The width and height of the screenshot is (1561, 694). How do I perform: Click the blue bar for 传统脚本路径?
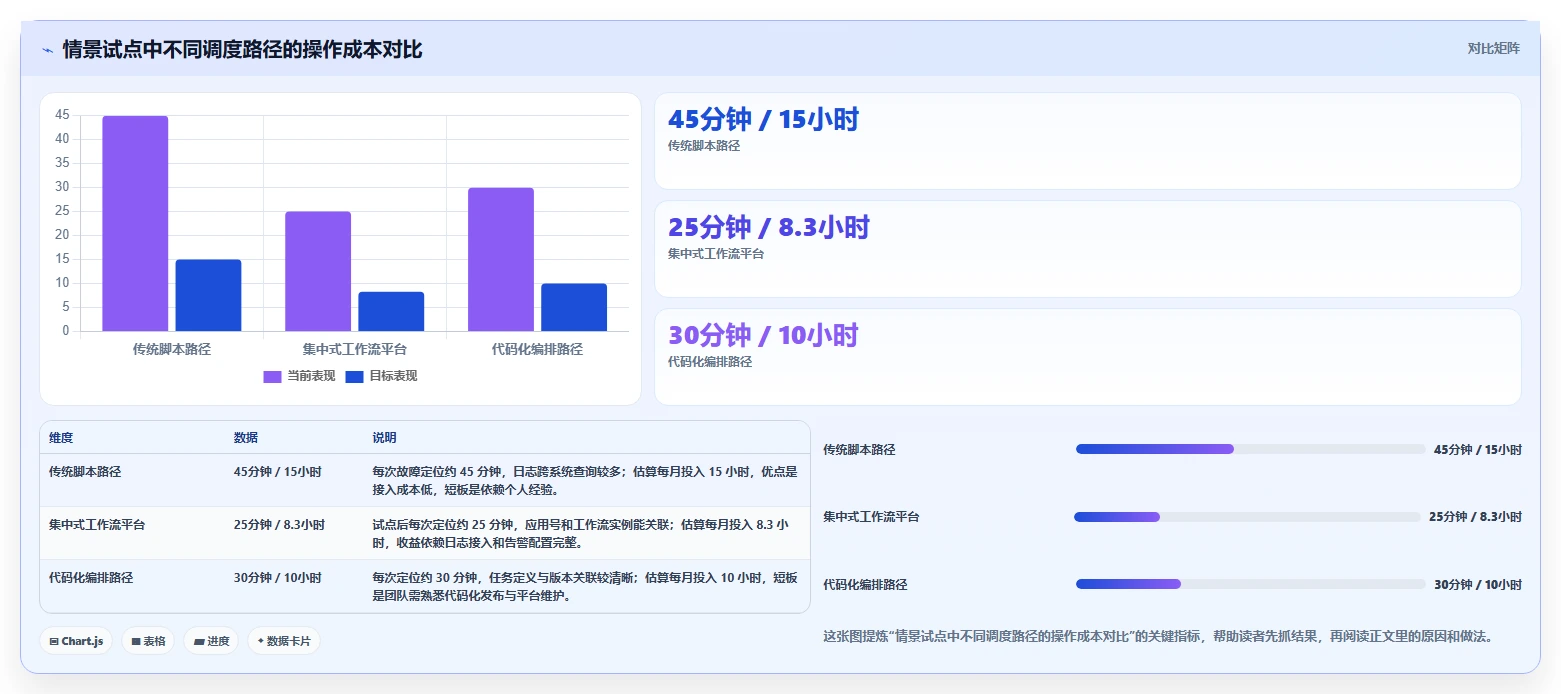tap(208, 295)
